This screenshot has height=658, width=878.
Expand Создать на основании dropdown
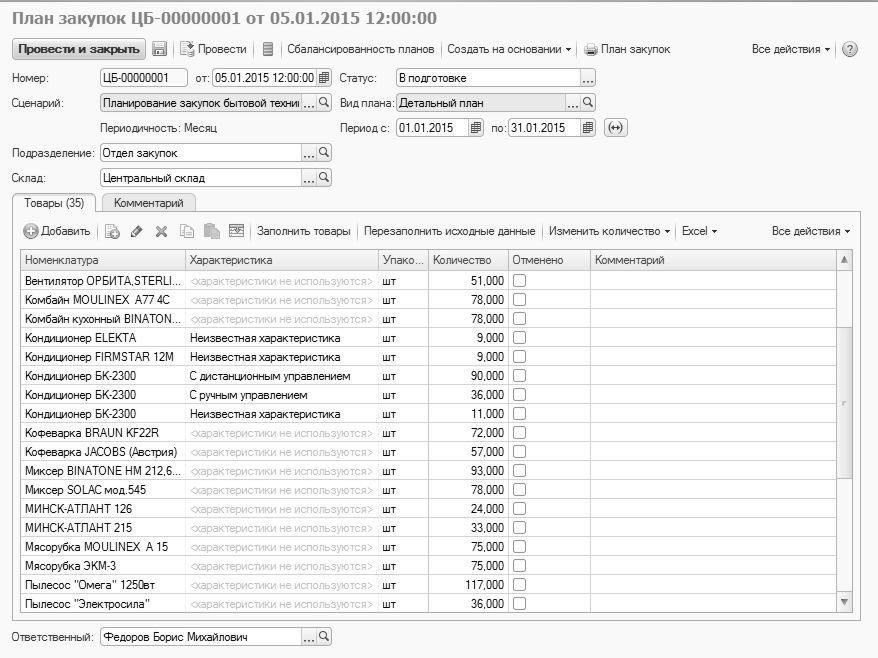(509, 49)
